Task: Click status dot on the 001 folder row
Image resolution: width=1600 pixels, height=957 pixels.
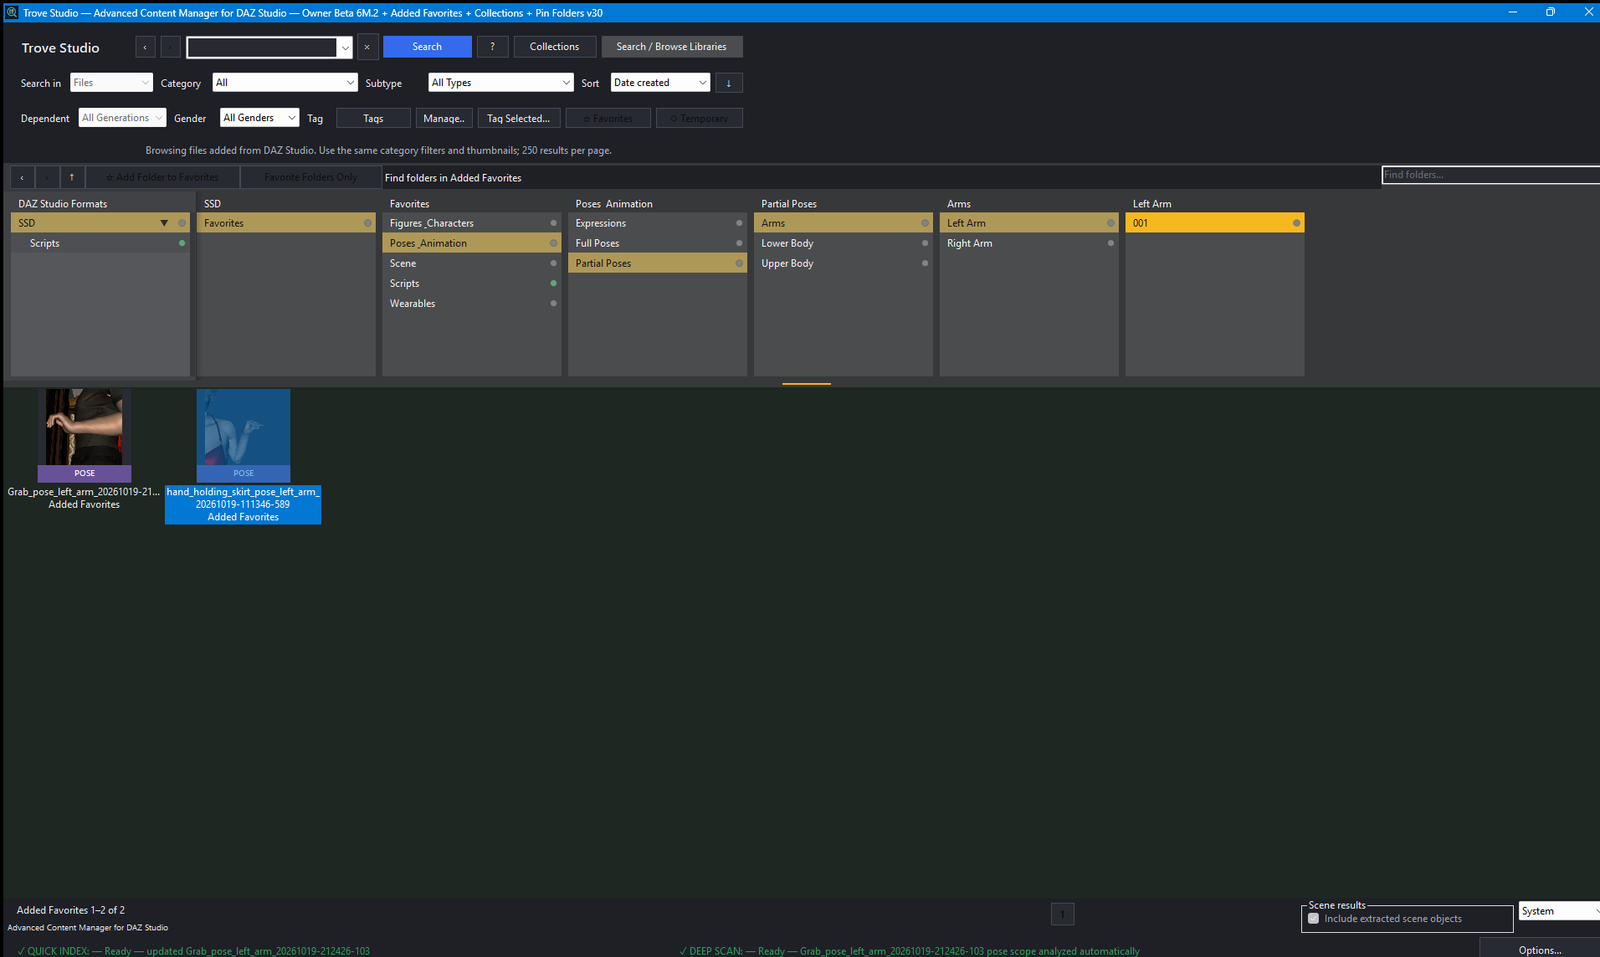Action: point(1296,223)
